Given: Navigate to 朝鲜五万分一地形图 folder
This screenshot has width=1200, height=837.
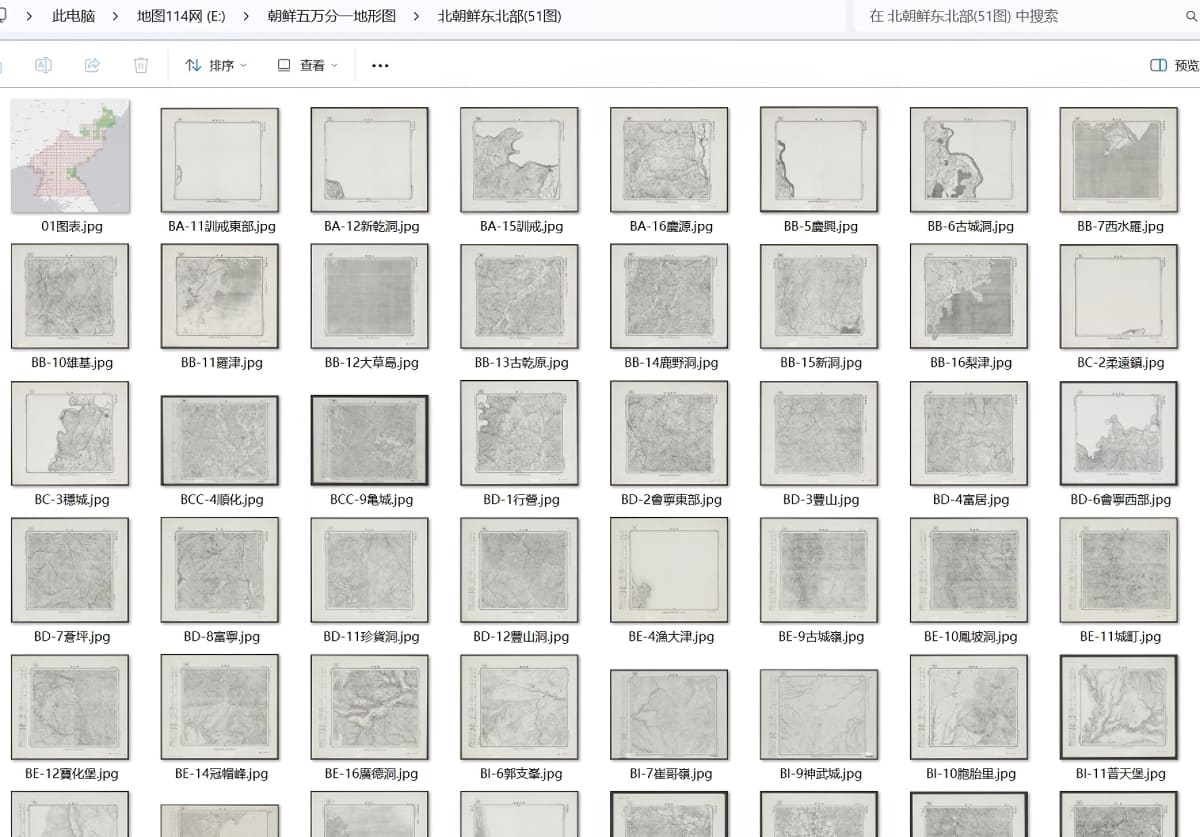Looking at the screenshot, I should 332,16.
